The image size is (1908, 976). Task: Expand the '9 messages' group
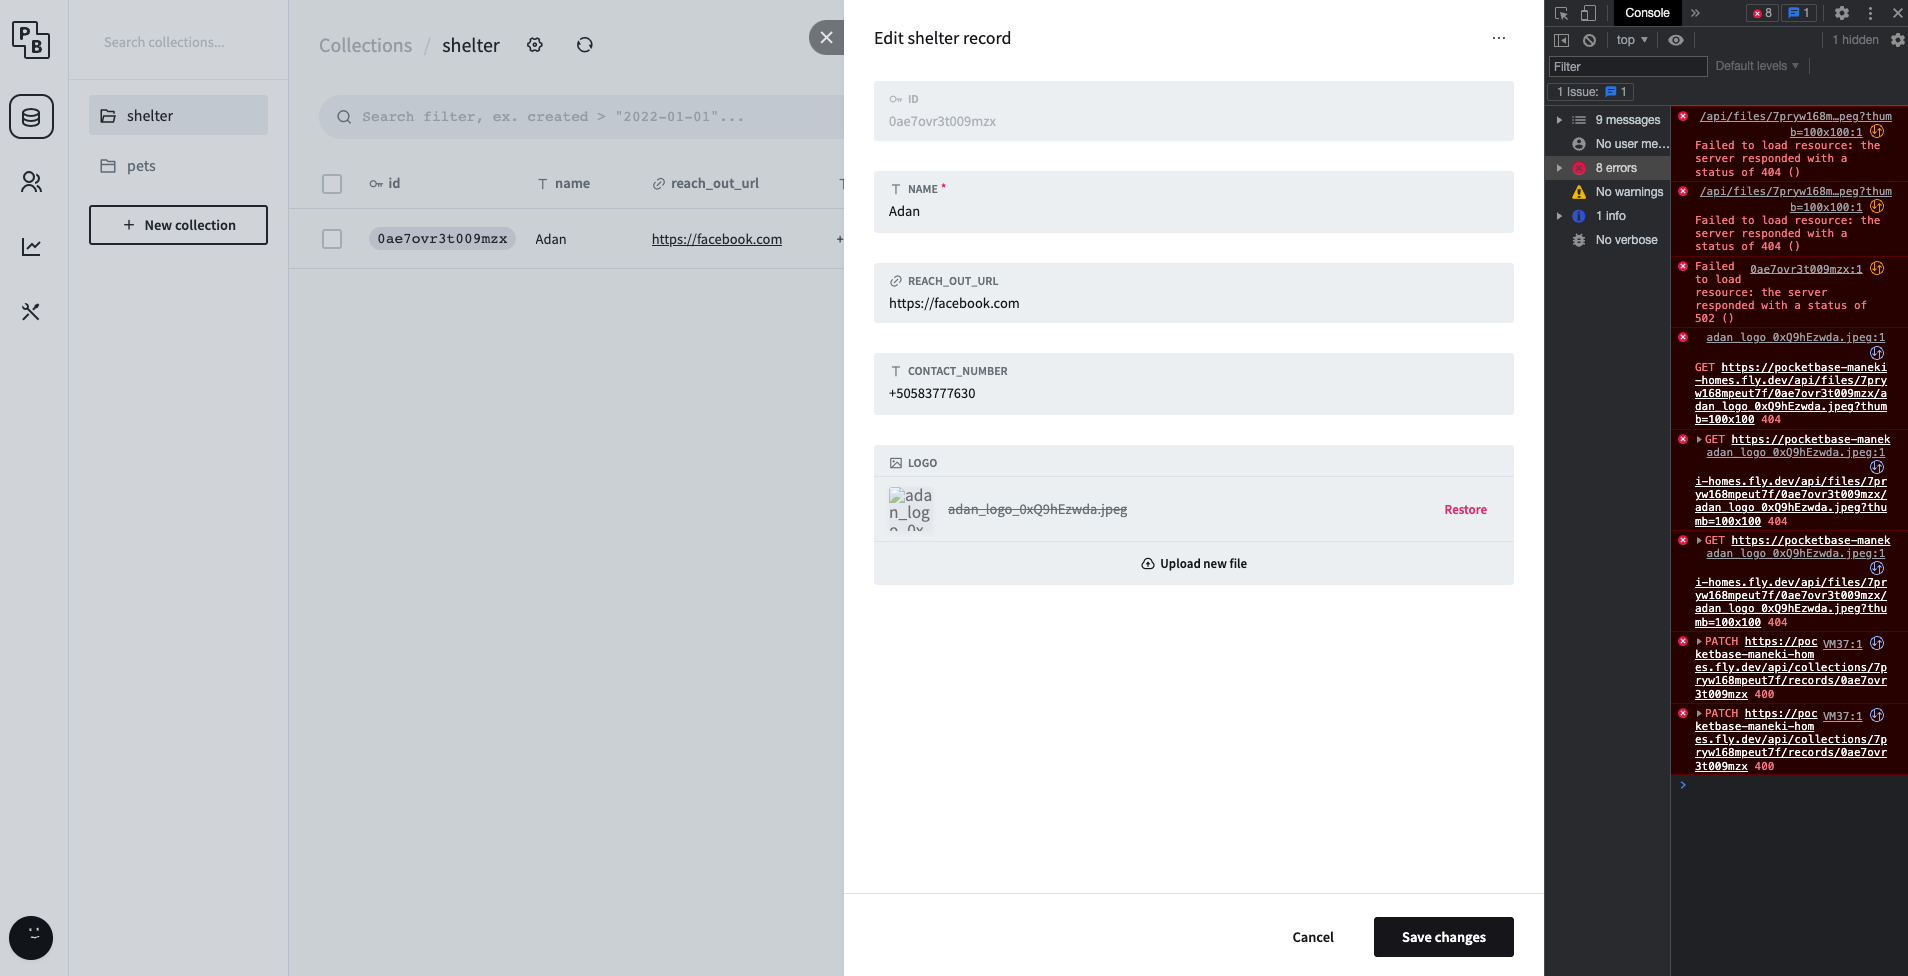(x=1559, y=120)
